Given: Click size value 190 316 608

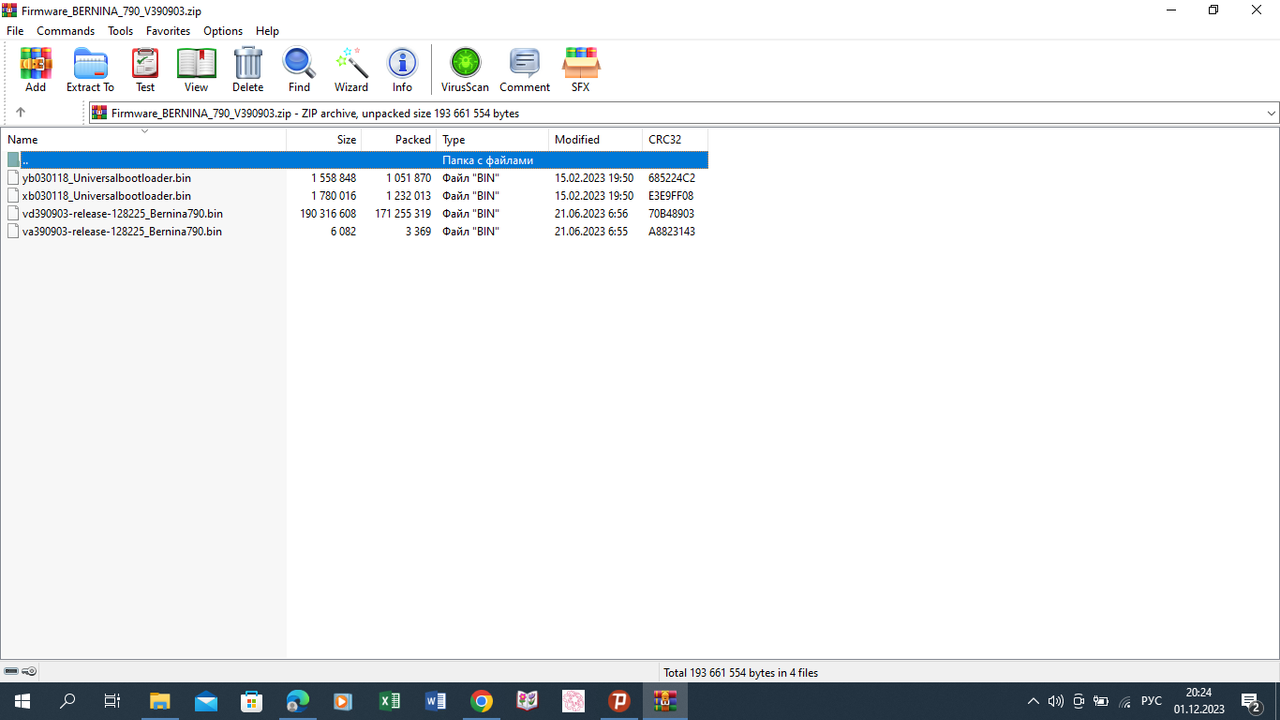Looking at the screenshot, I should tap(328, 214).
